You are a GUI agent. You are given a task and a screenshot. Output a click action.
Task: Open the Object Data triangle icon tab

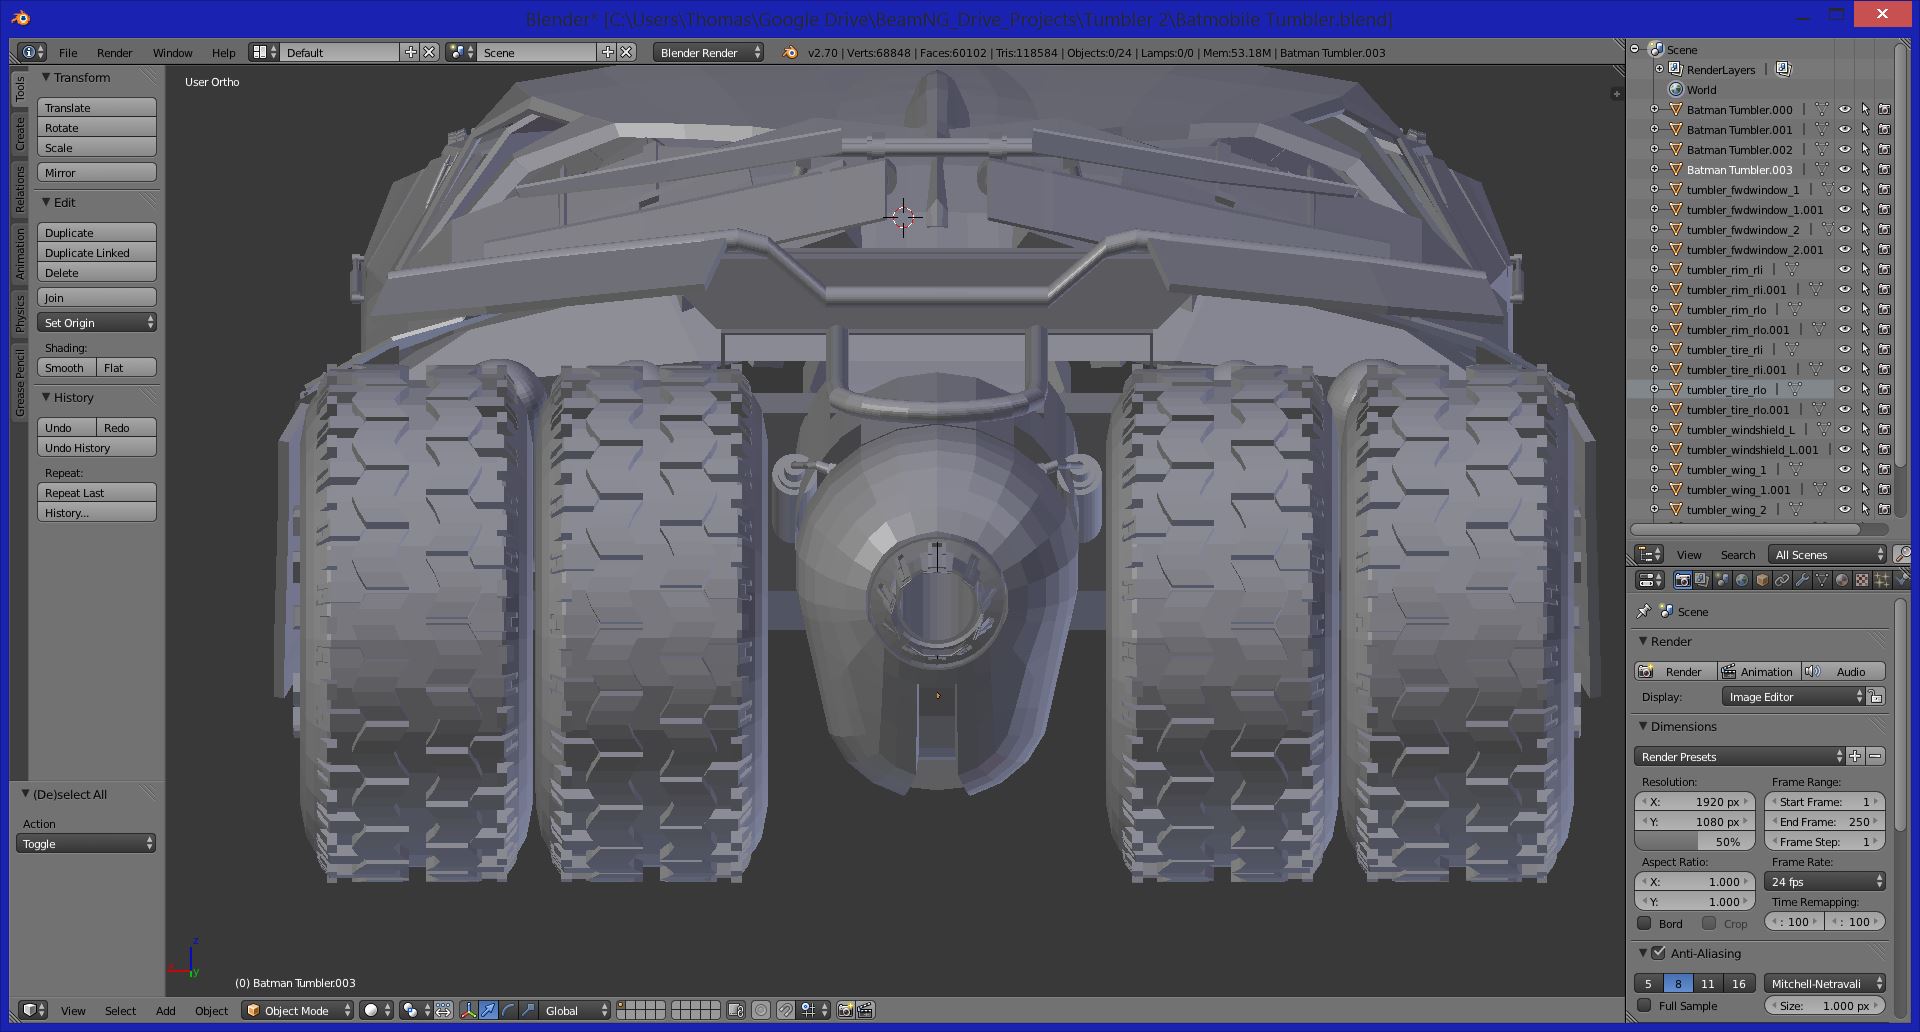[x=1822, y=580]
